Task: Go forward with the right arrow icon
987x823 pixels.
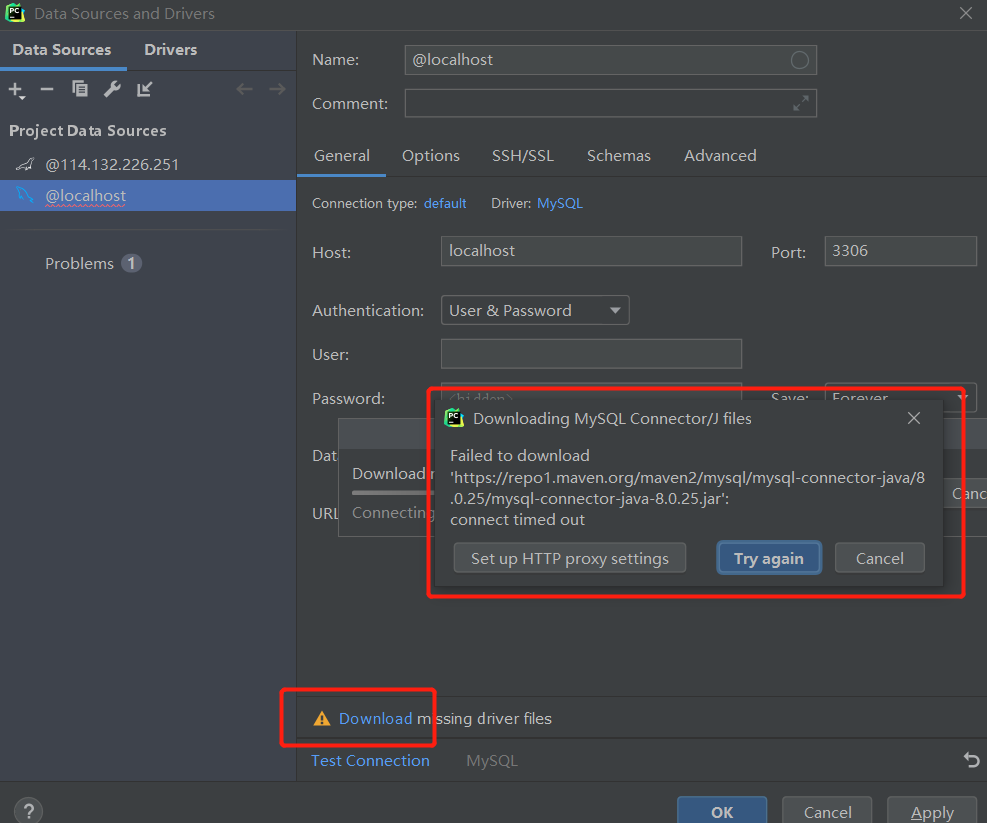Action: [x=278, y=89]
